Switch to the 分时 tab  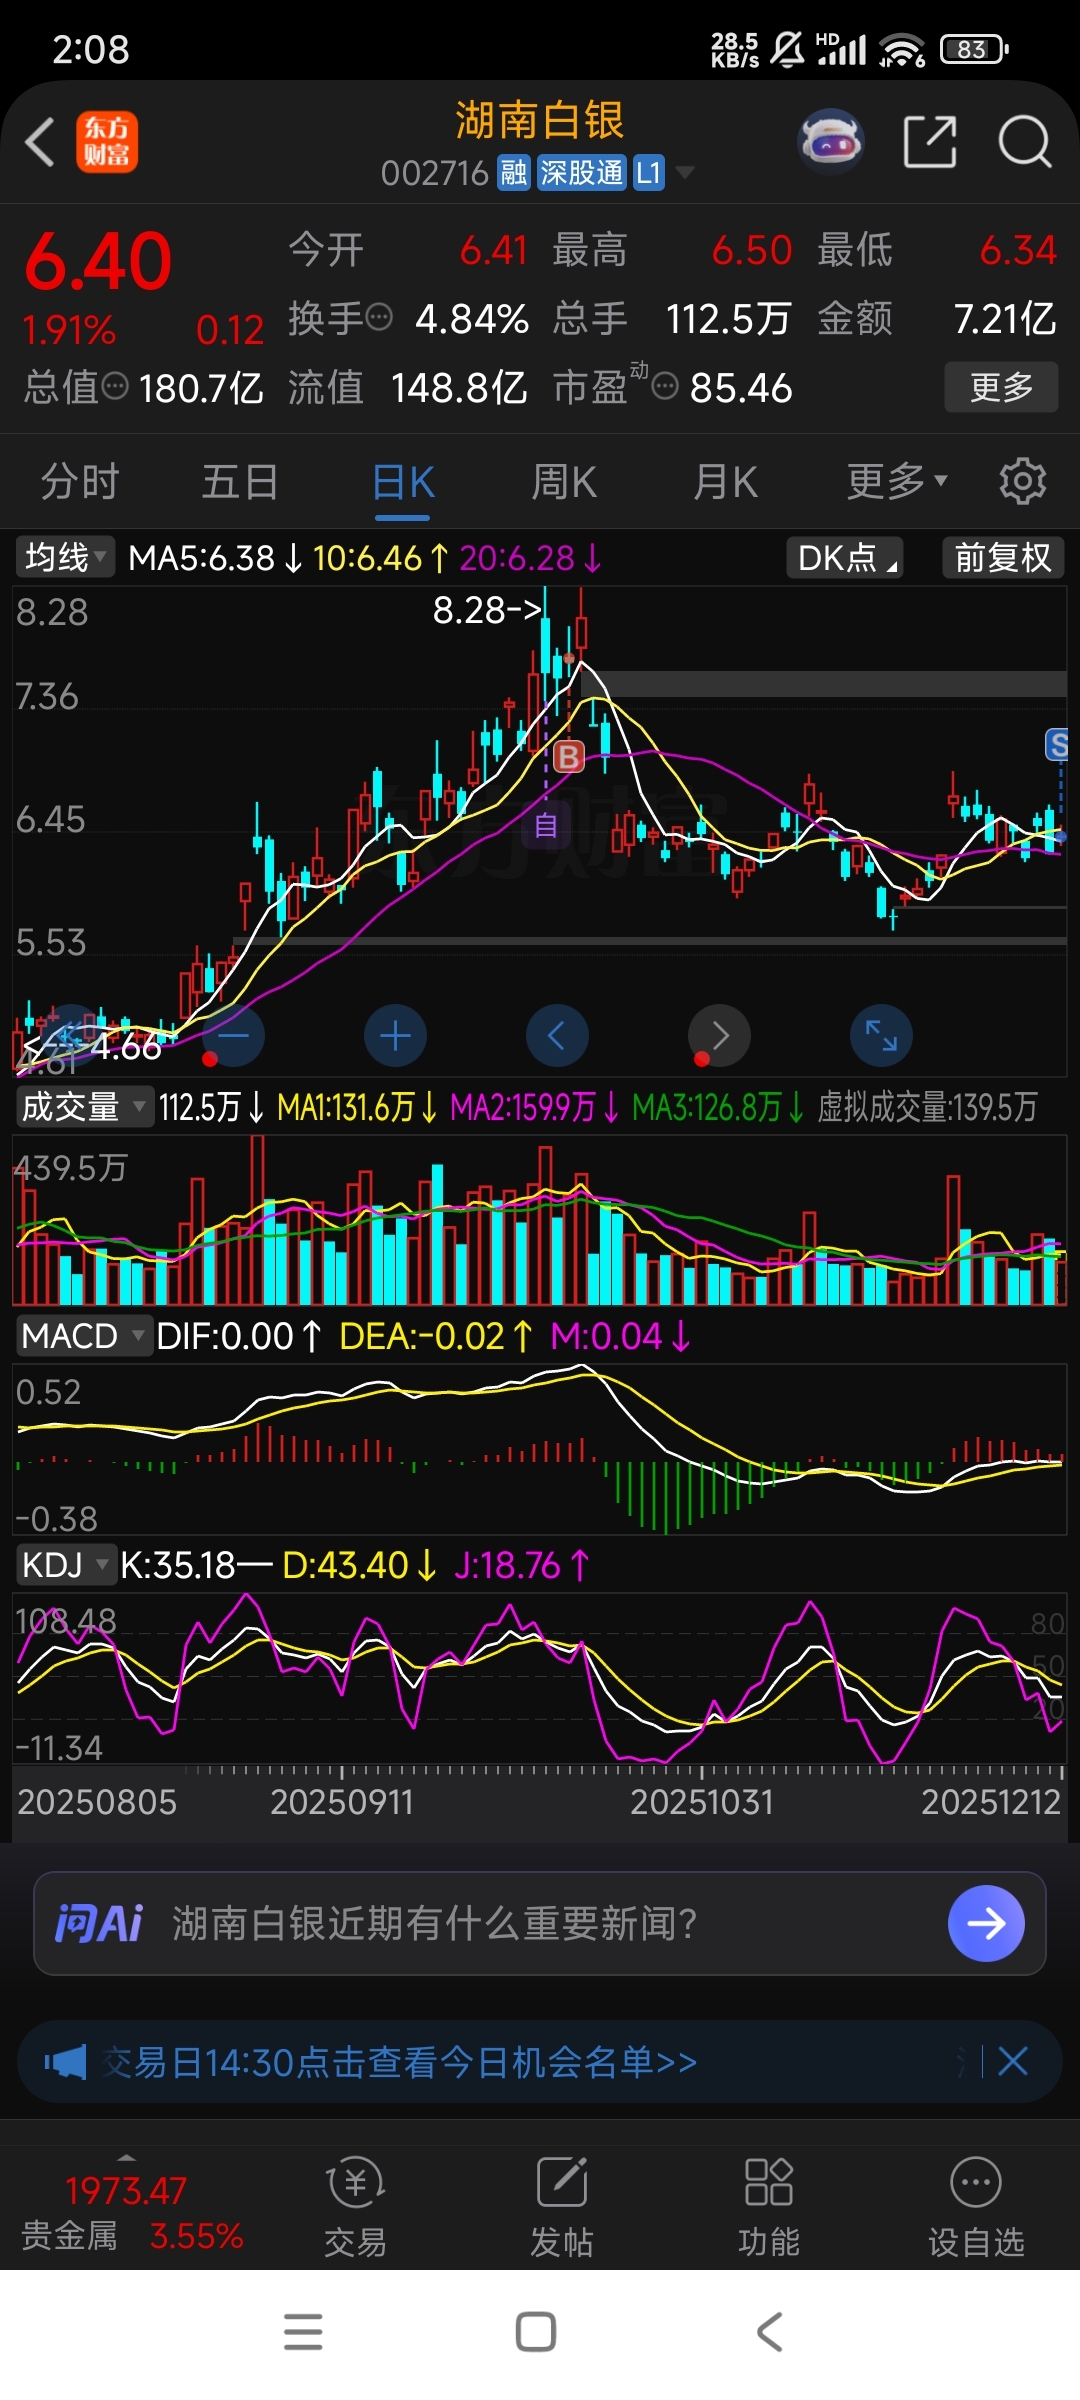[79, 482]
